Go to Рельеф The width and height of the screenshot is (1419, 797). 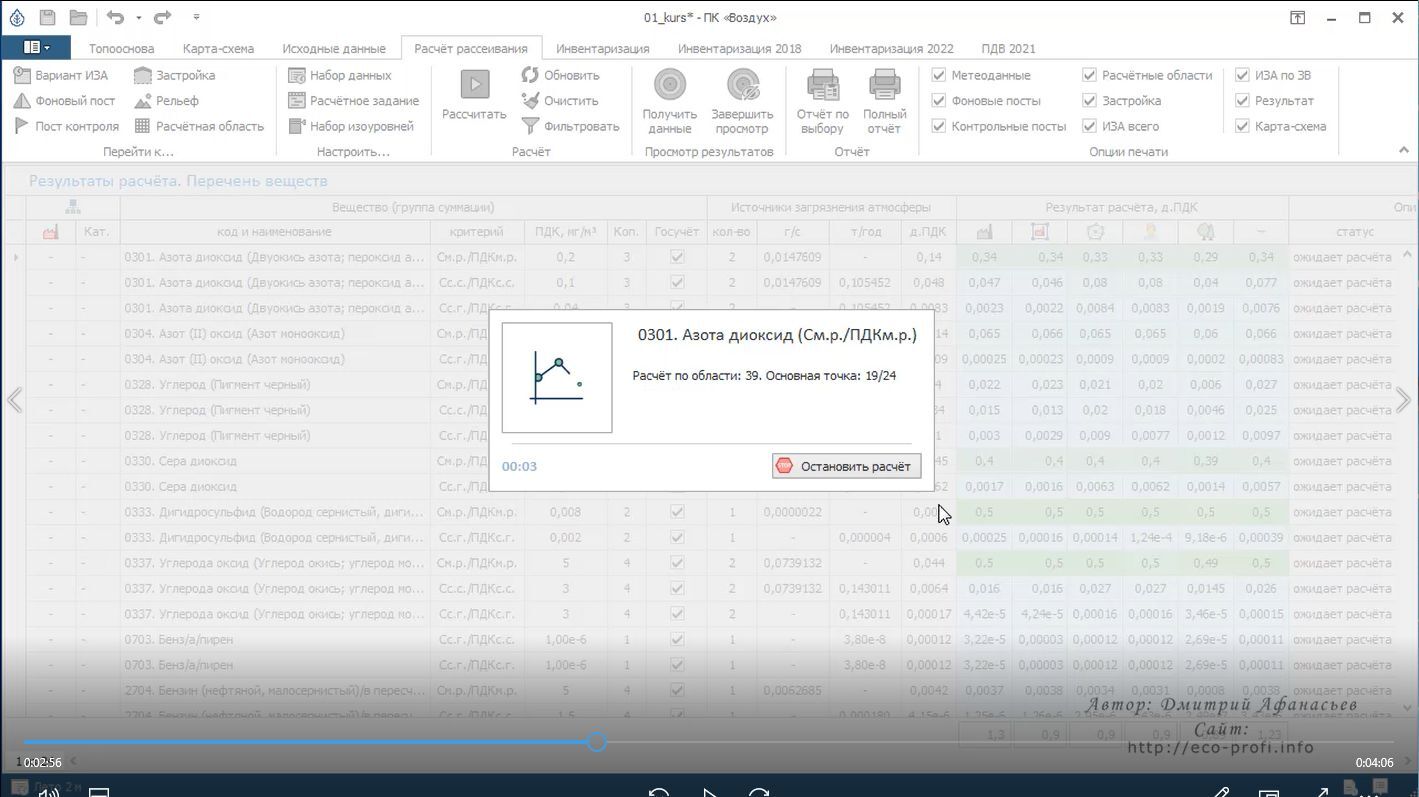pos(167,101)
